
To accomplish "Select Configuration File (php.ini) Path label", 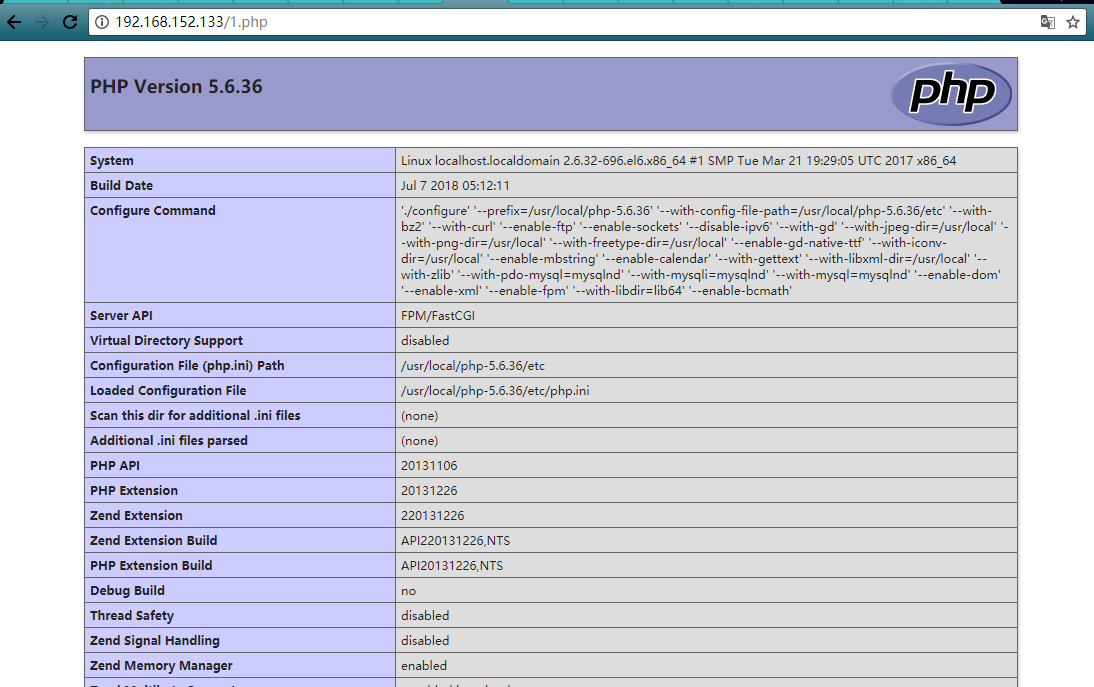I will click(187, 365).
